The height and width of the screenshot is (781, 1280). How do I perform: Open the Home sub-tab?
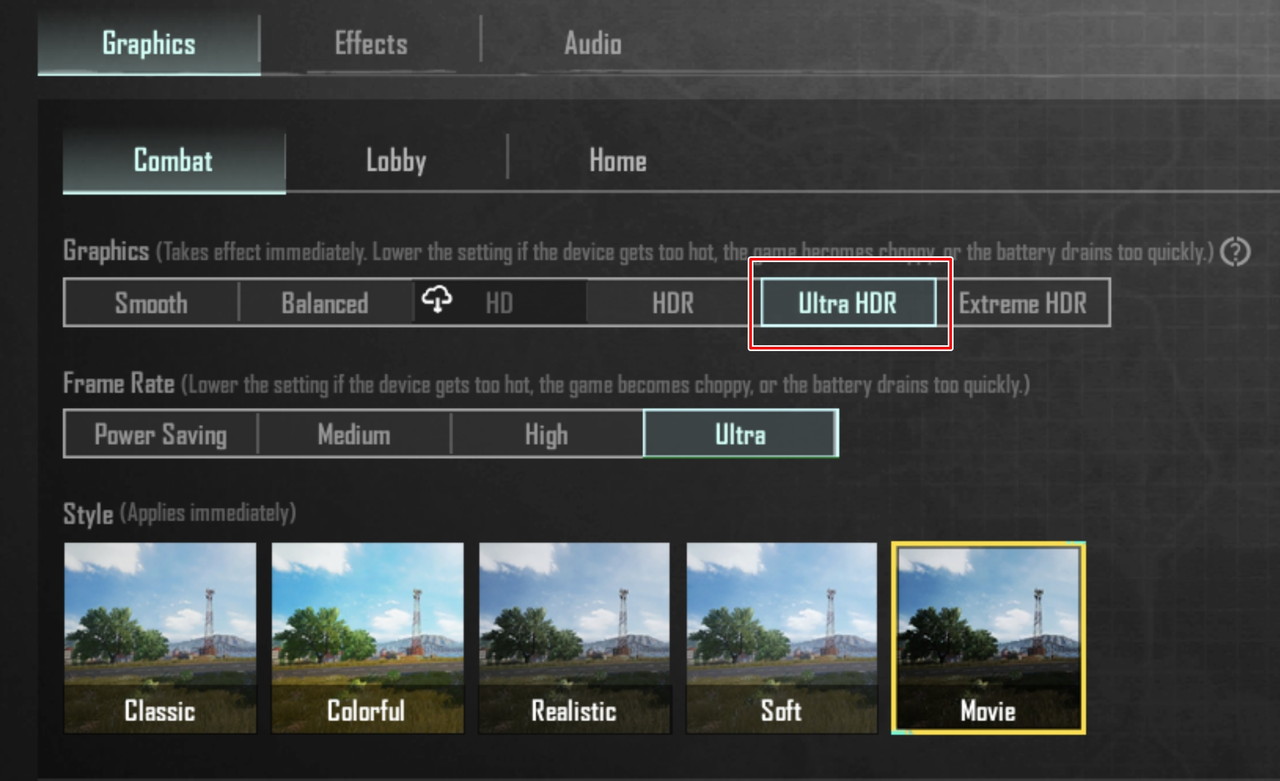click(x=617, y=160)
